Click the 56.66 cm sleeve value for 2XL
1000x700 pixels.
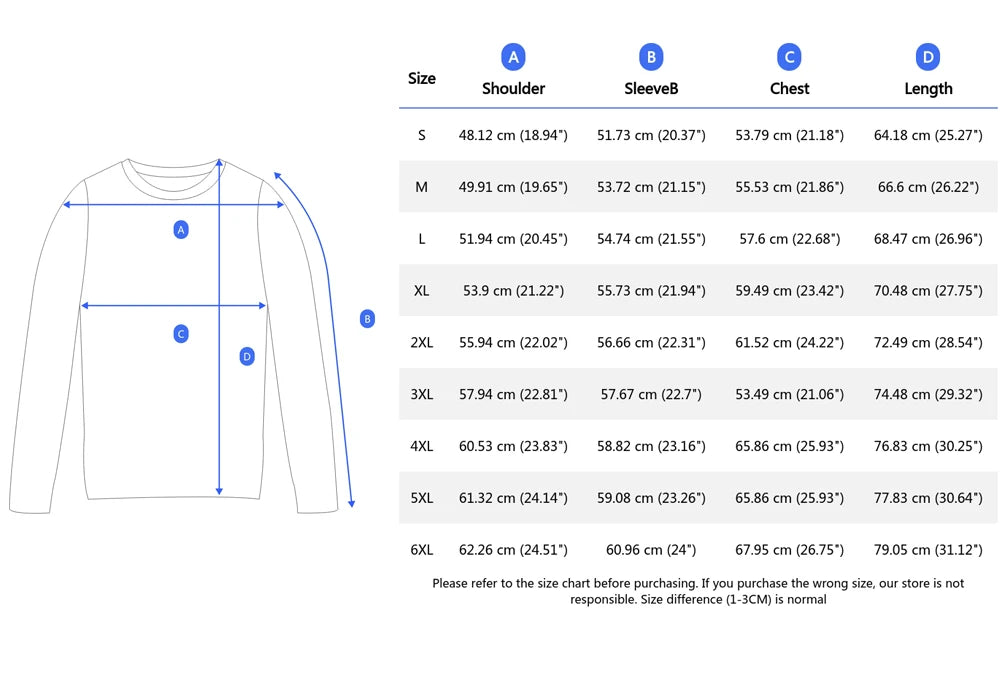pyautogui.click(x=651, y=343)
